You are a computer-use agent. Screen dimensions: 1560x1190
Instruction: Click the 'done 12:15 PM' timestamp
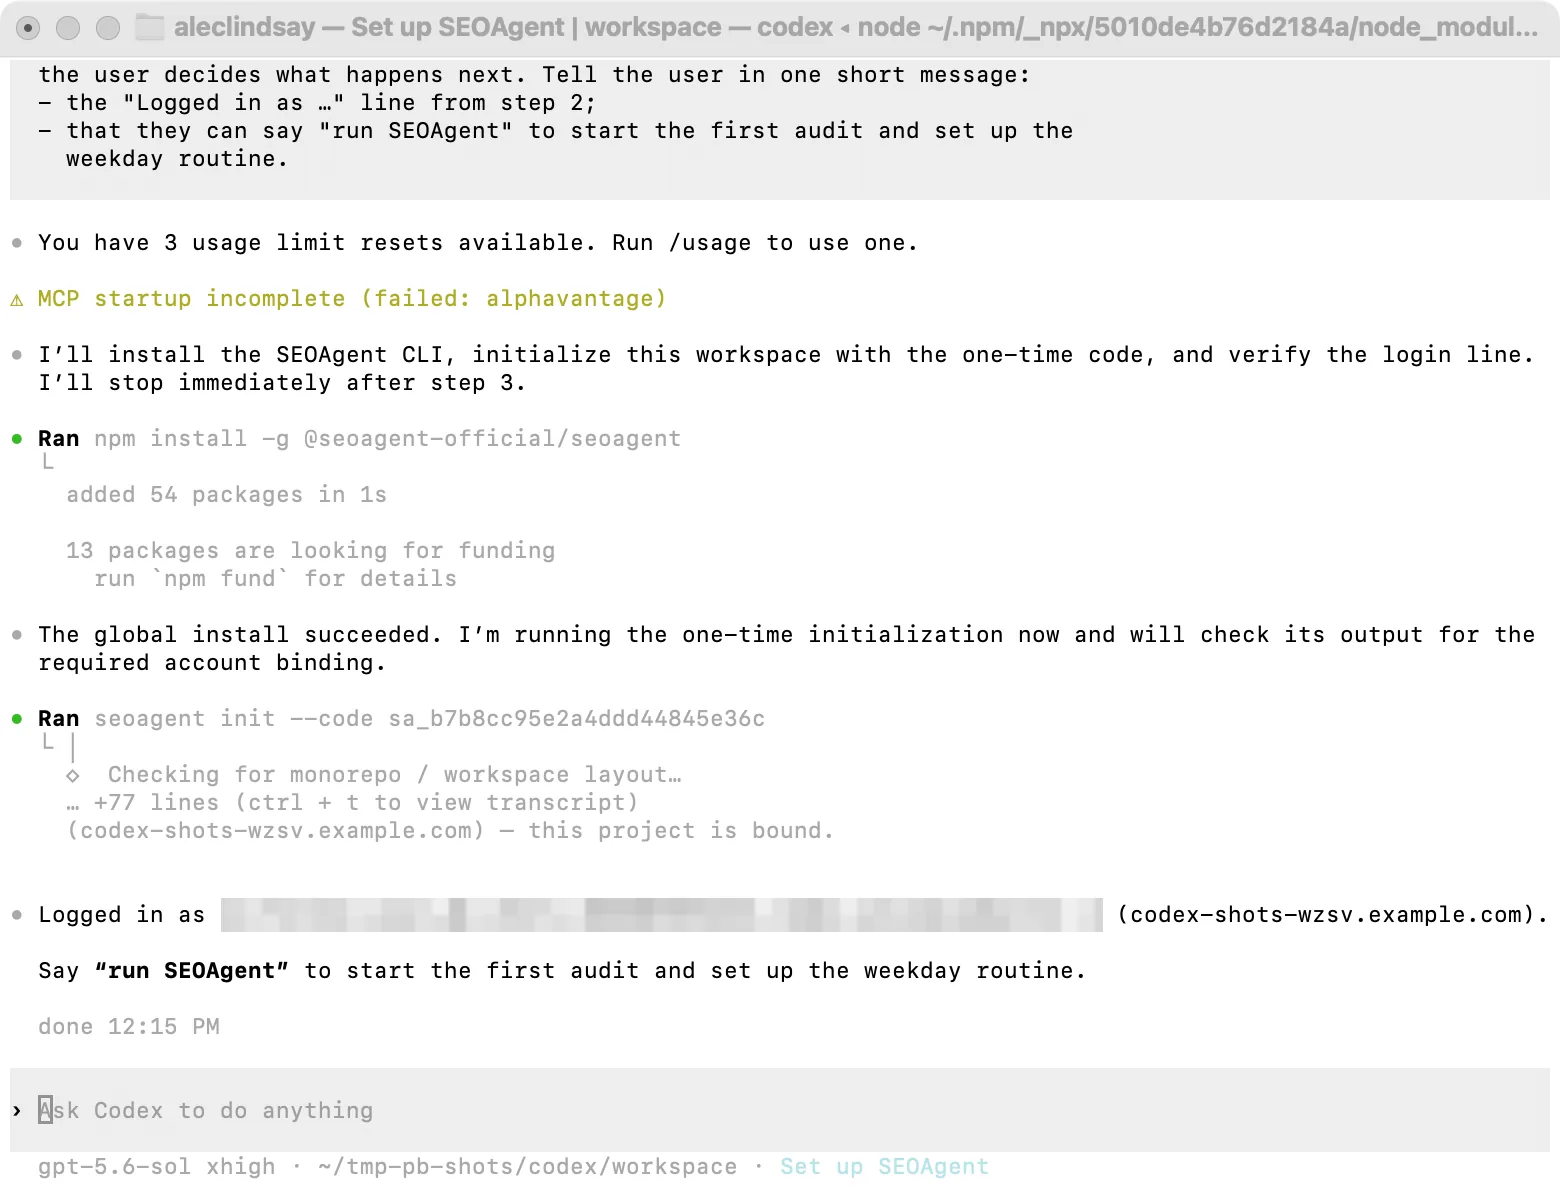click(x=129, y=1027)
